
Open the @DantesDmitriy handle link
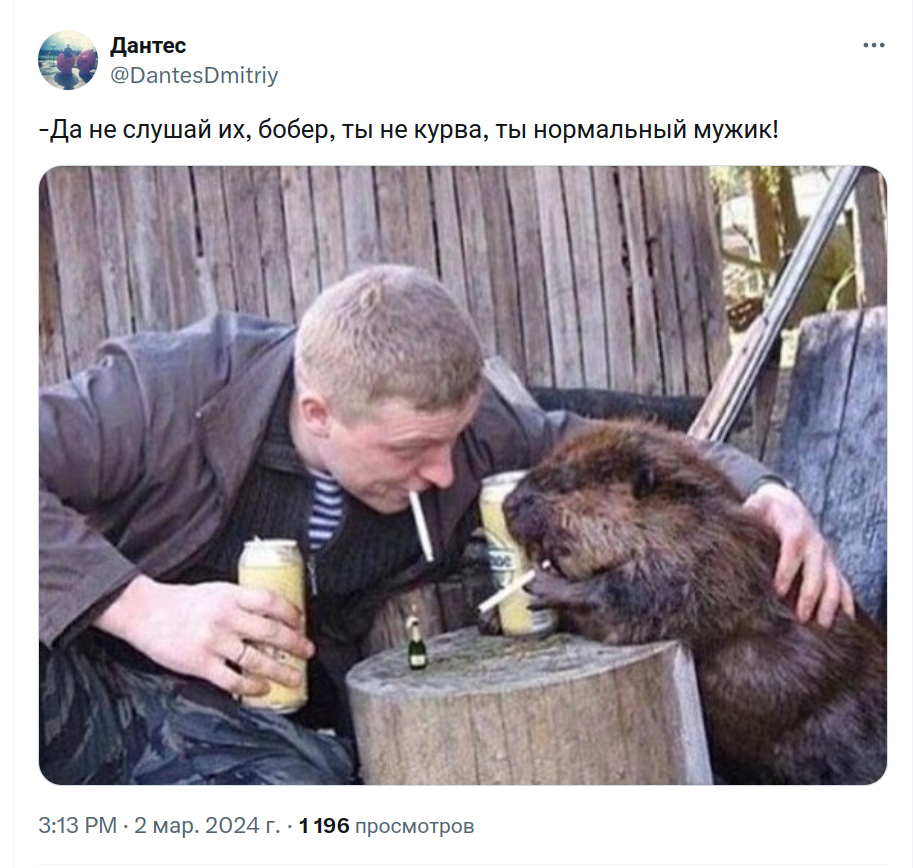194,76
